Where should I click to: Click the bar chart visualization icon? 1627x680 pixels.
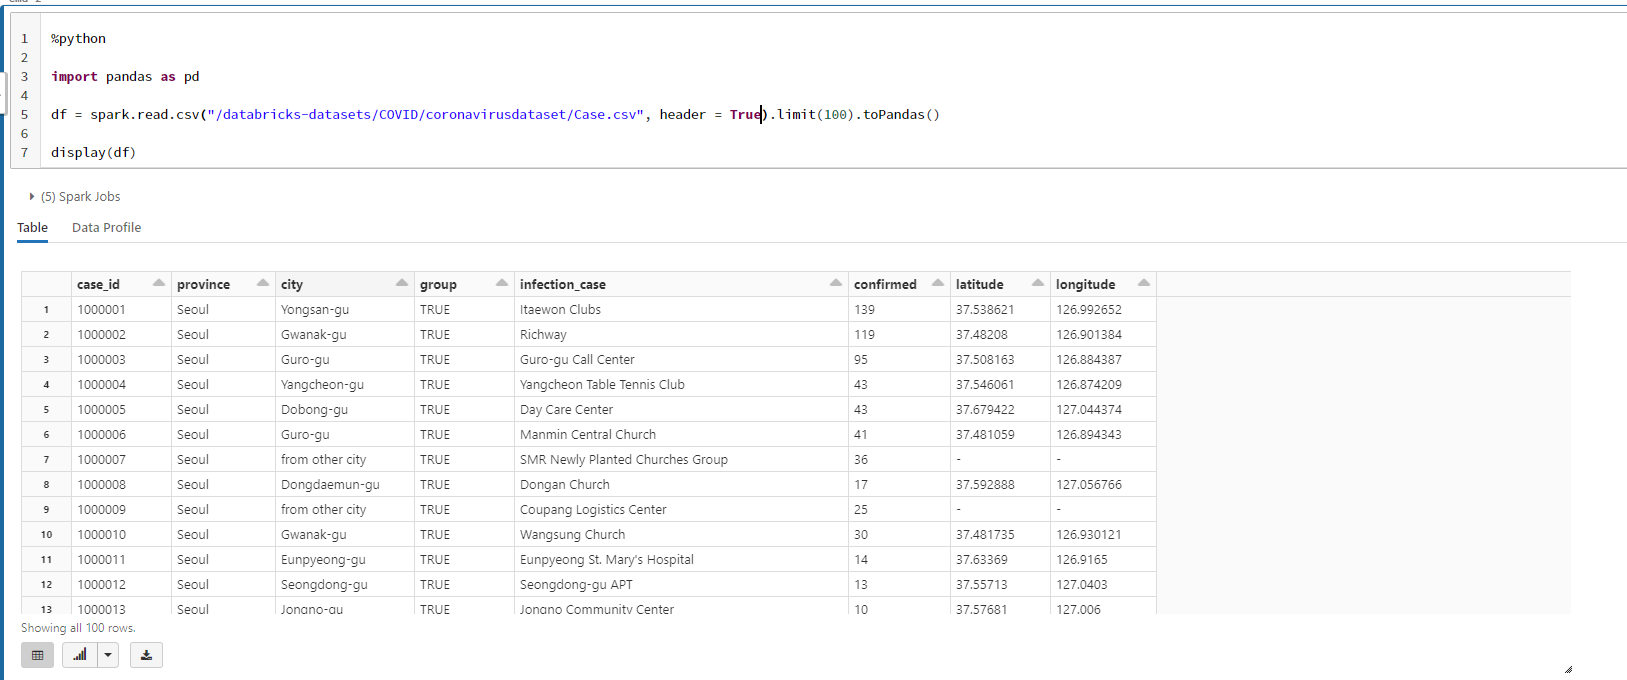[79, 655]
